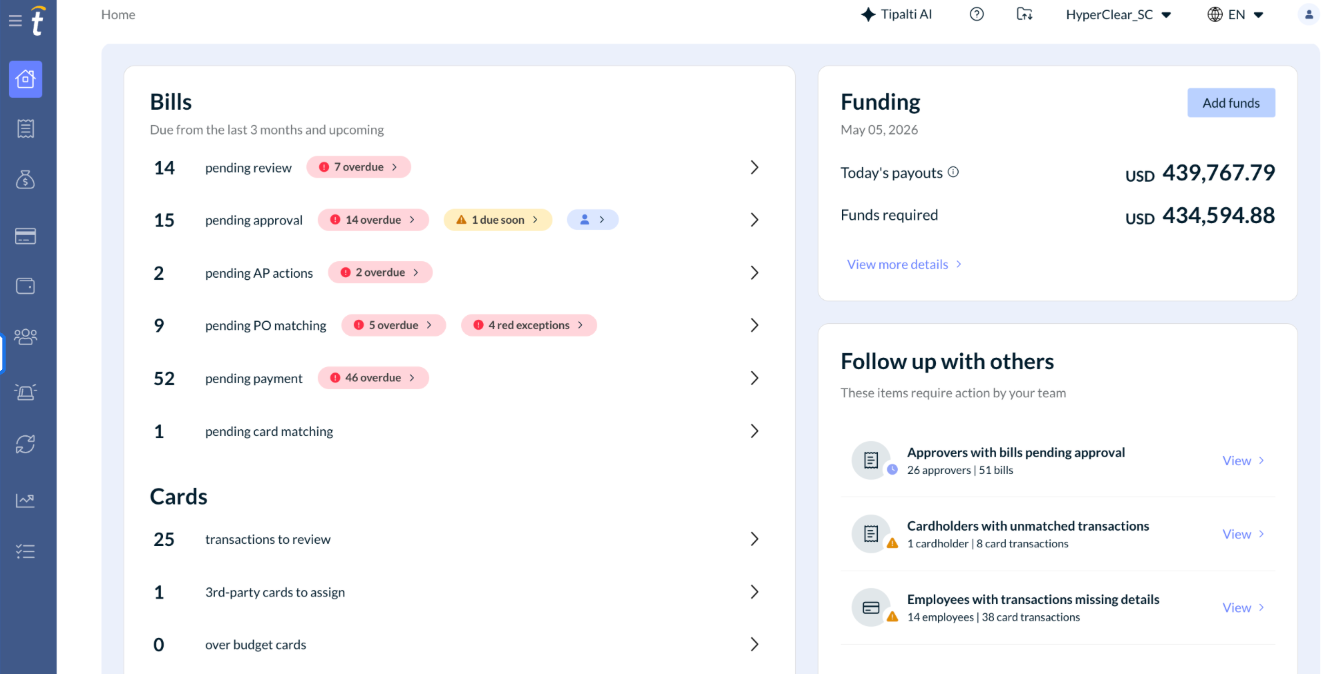Screen dimensions: 1344x674
Task: Select the 46 overdue pending payment badge
Action: tap(373, 378)
